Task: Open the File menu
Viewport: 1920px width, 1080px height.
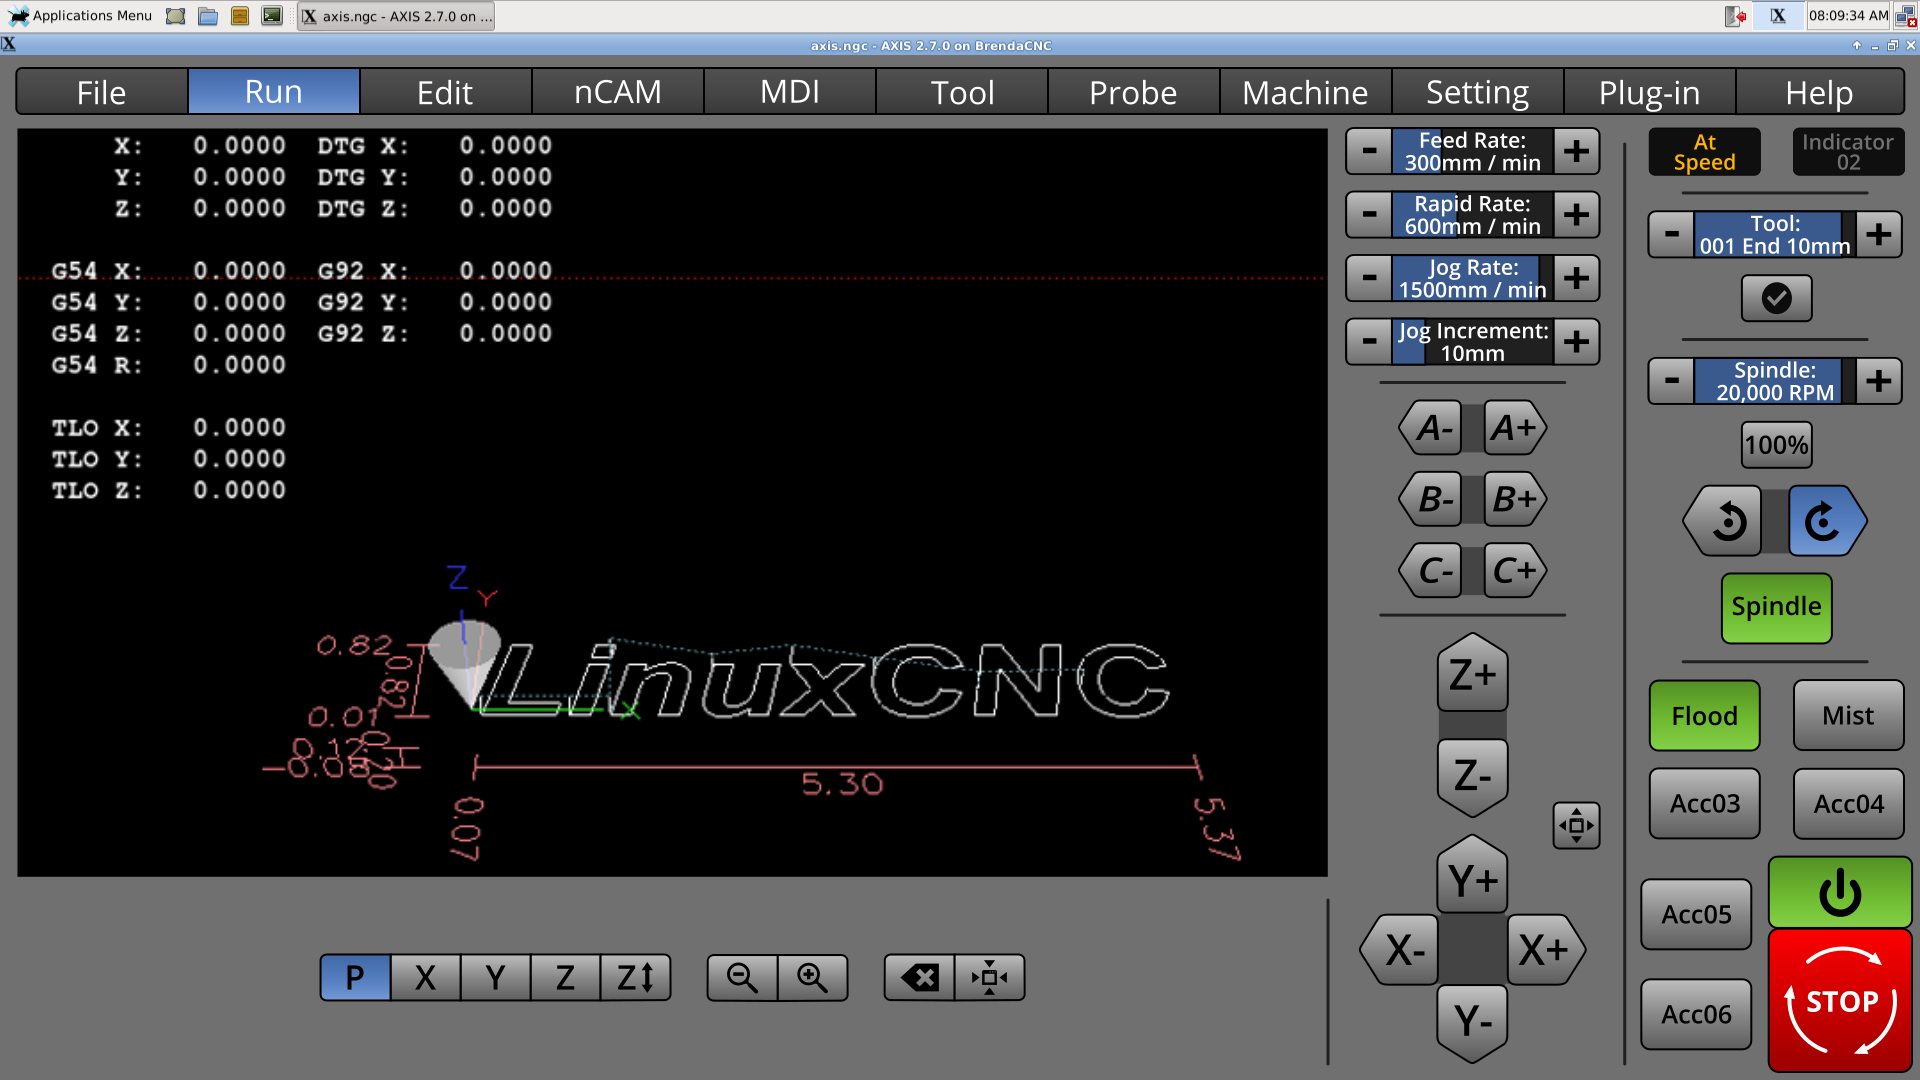Action: coord(102,92)
